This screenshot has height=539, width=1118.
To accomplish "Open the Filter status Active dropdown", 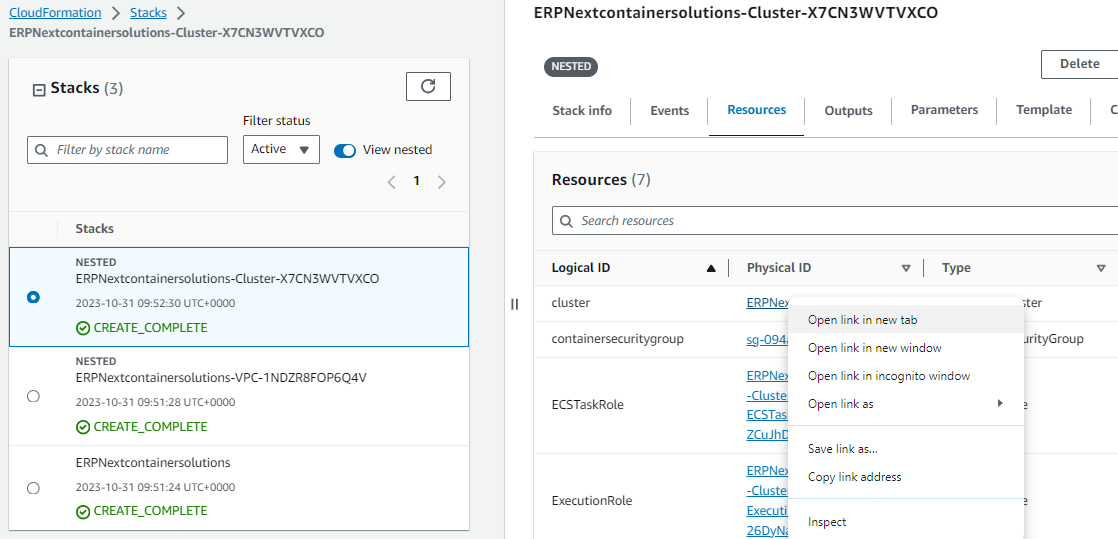I will [x=281, y=150].
